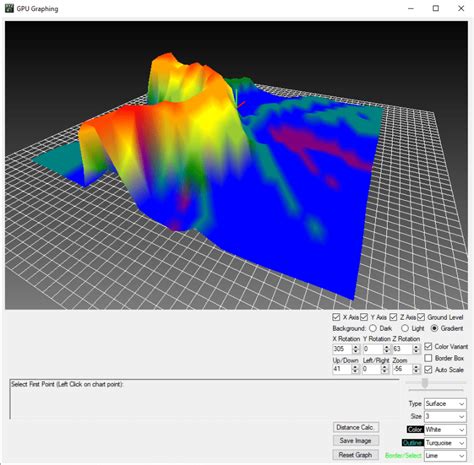This screenshot has width=474, height=465.
Task: Toggle the Y Axis checkbox
Action: click(364, 317)
